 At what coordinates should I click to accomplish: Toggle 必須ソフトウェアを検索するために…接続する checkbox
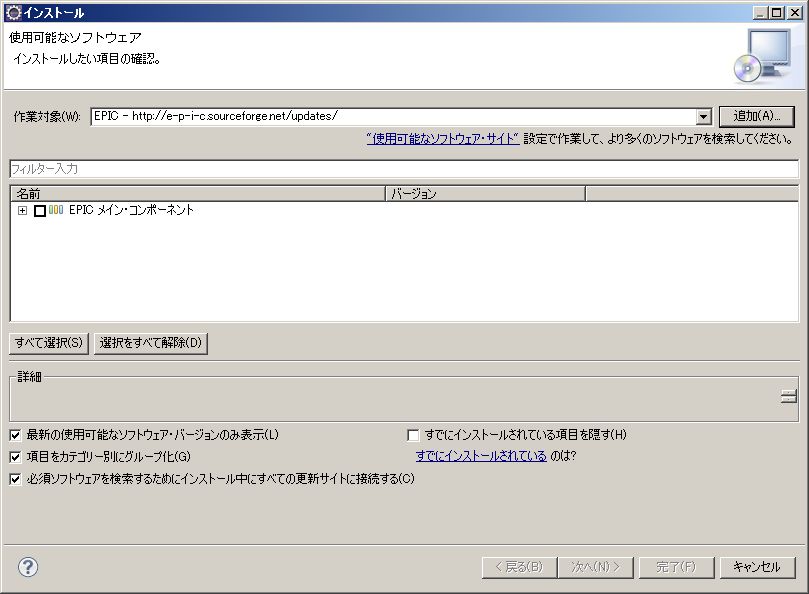15,478
